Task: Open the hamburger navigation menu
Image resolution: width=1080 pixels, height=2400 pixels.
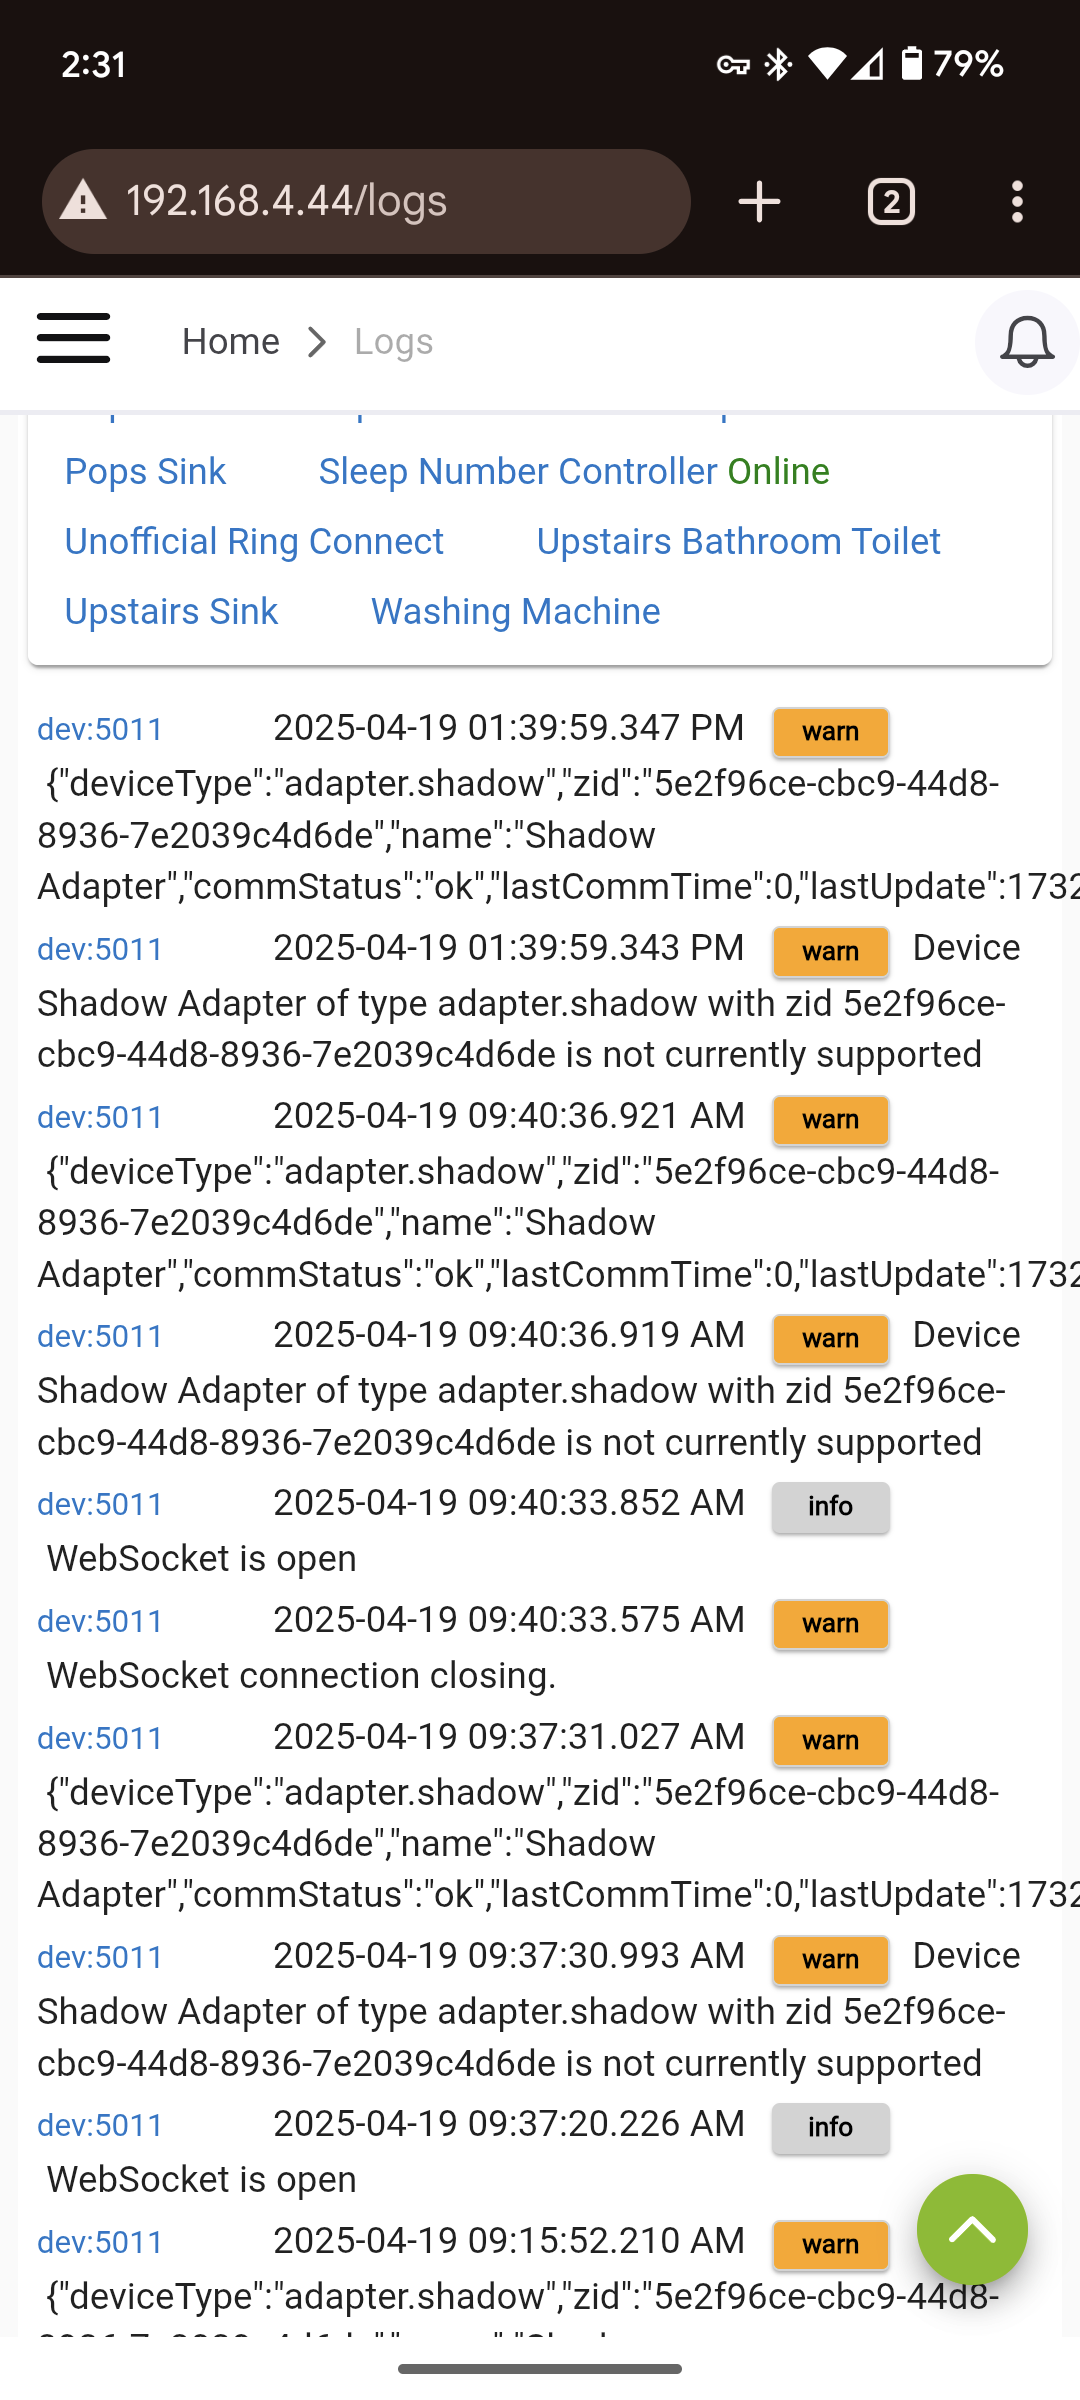Action: click(73, 338)
